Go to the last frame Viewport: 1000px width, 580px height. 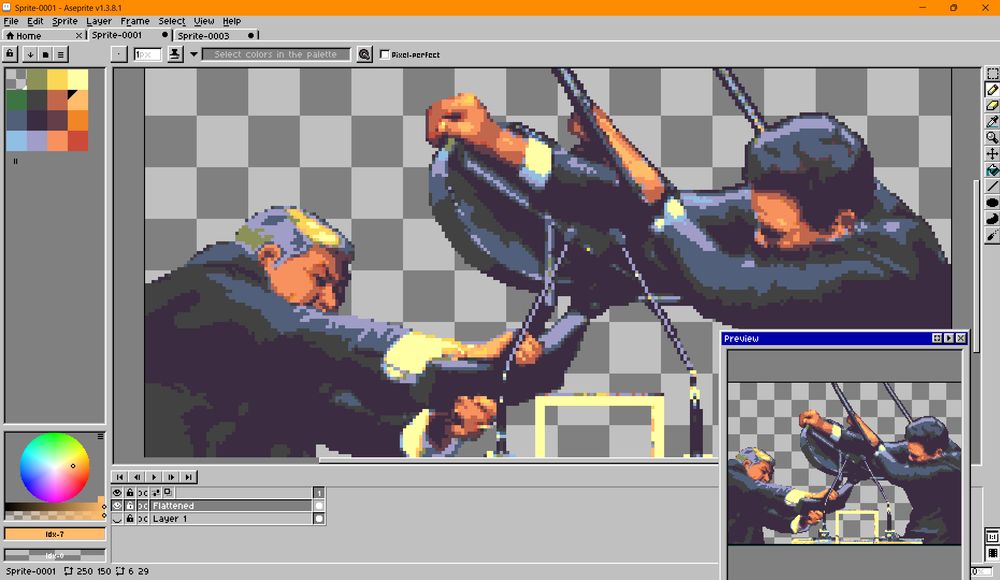point(189,477)
